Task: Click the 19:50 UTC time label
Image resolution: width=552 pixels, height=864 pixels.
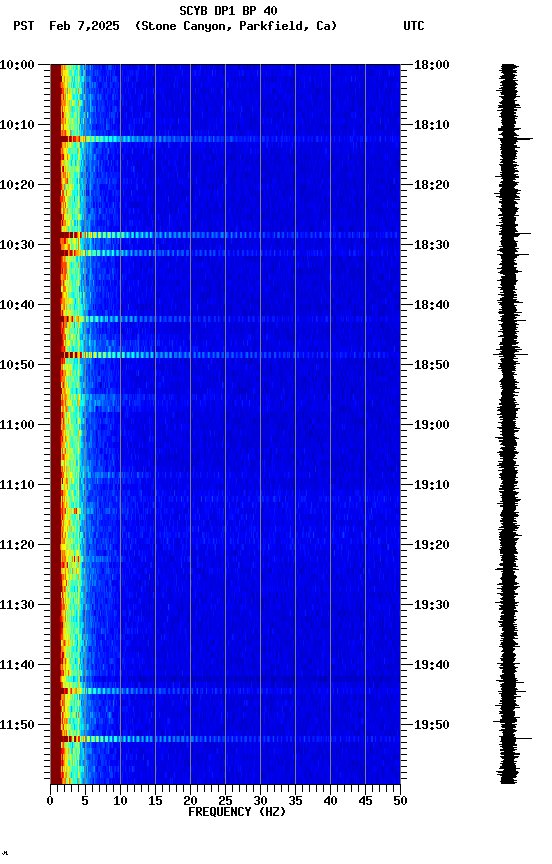Action: [x=432, y=725]
